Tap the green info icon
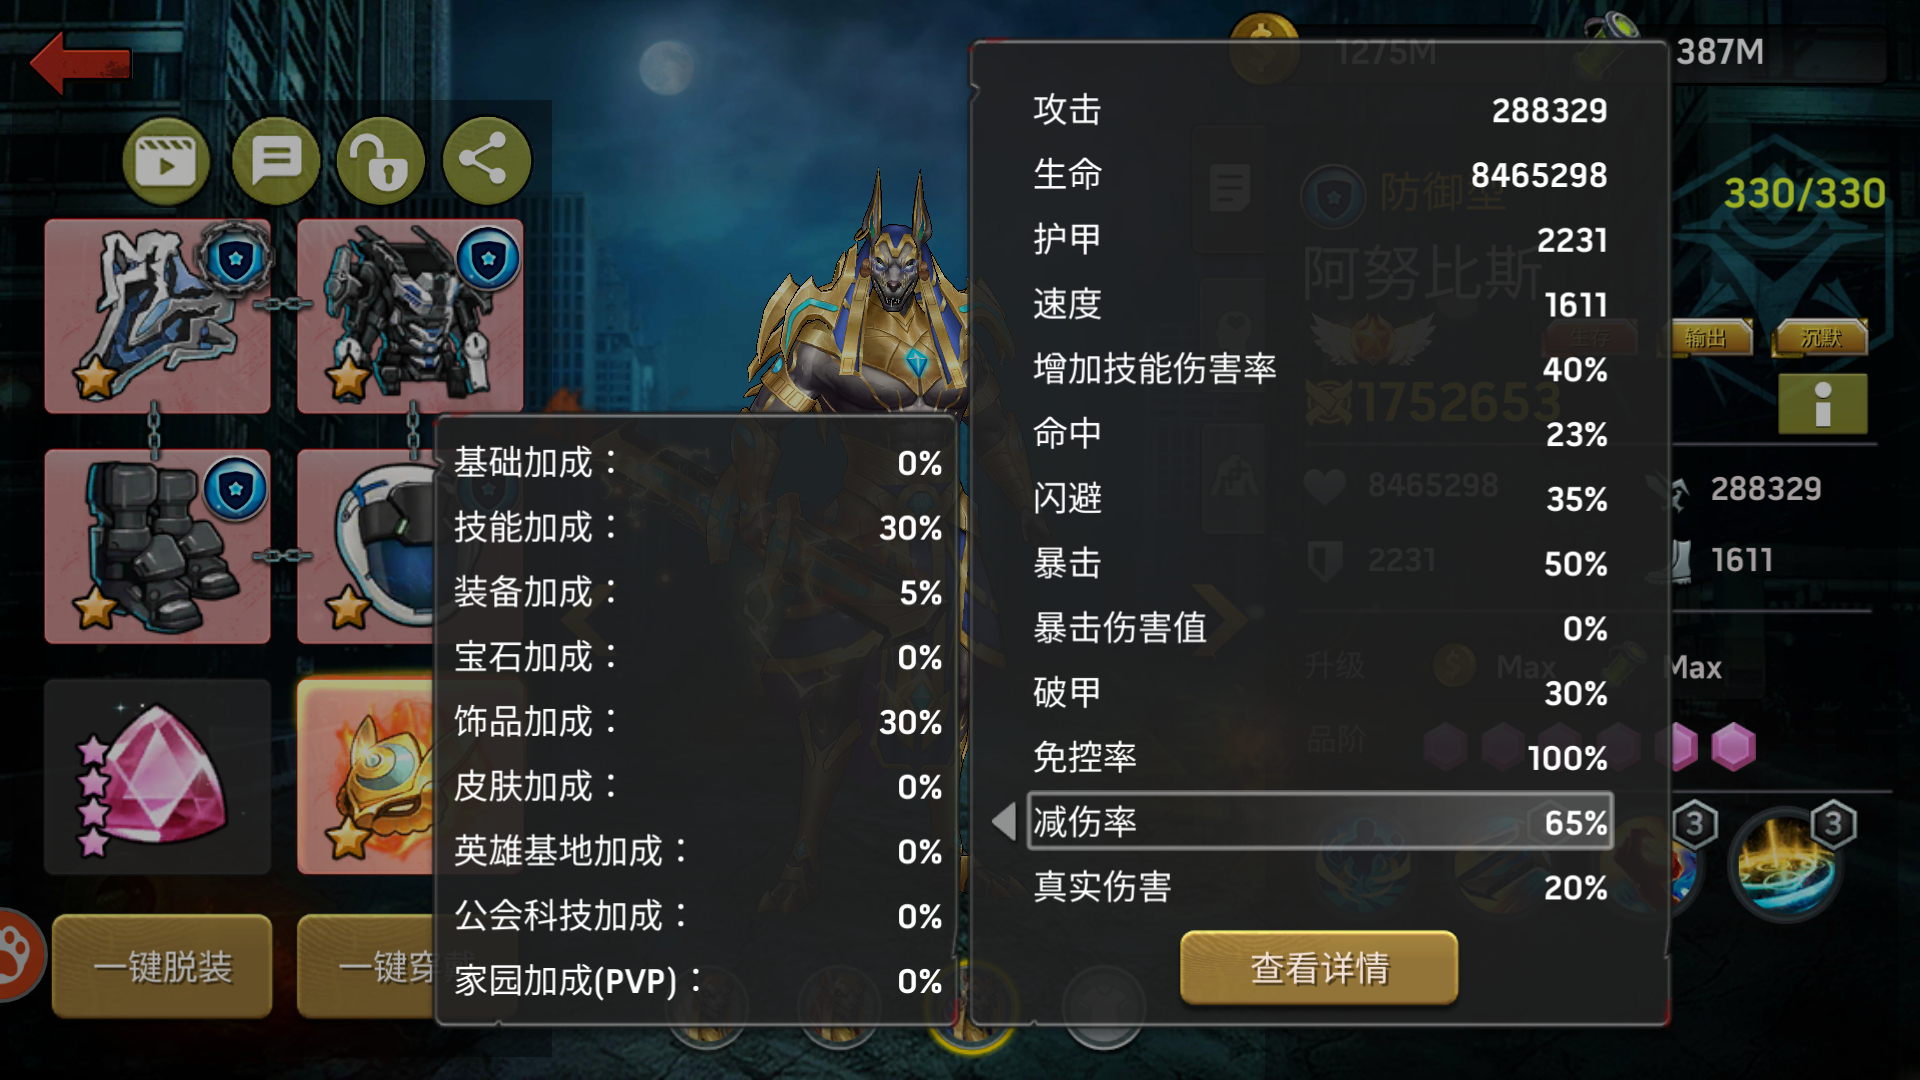Viewport: 1920px width, 1080px height. pos(1822,404)
